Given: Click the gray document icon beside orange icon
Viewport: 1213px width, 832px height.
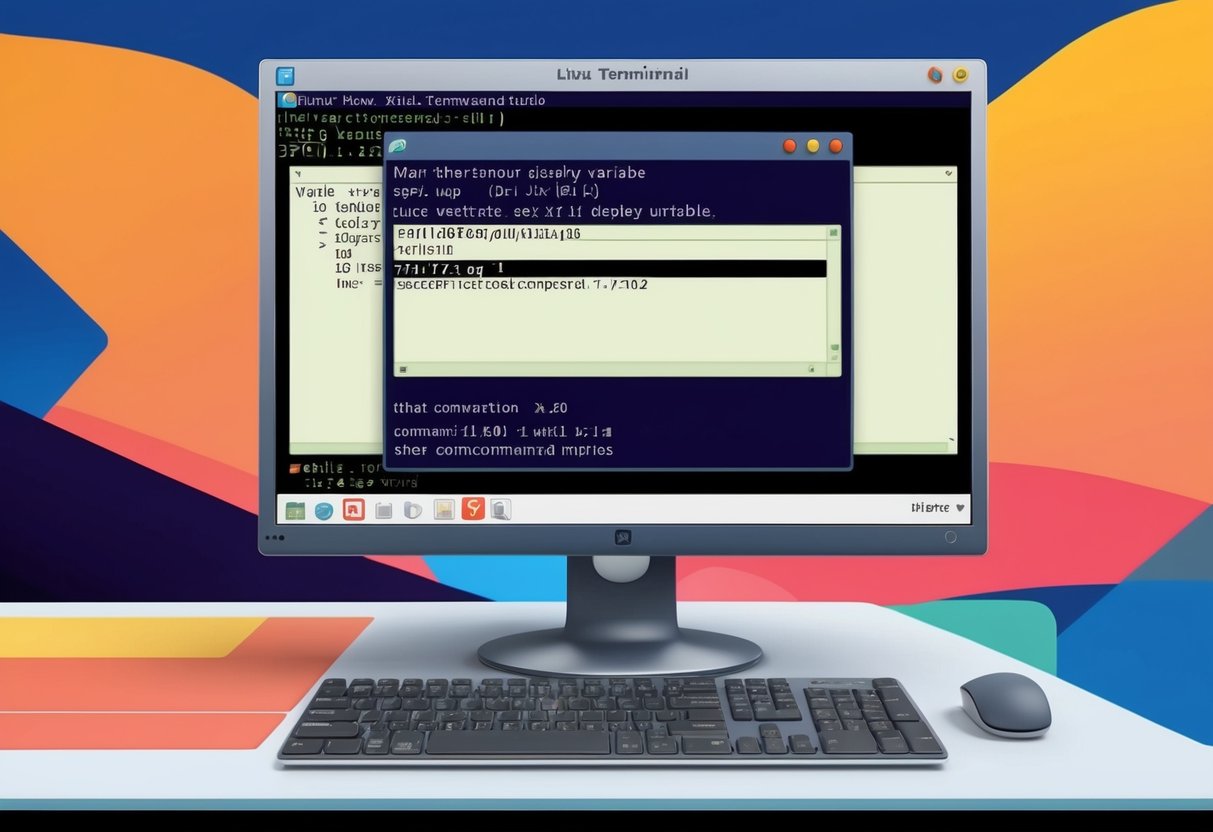Looking at the screenshot, I should 500,510.
